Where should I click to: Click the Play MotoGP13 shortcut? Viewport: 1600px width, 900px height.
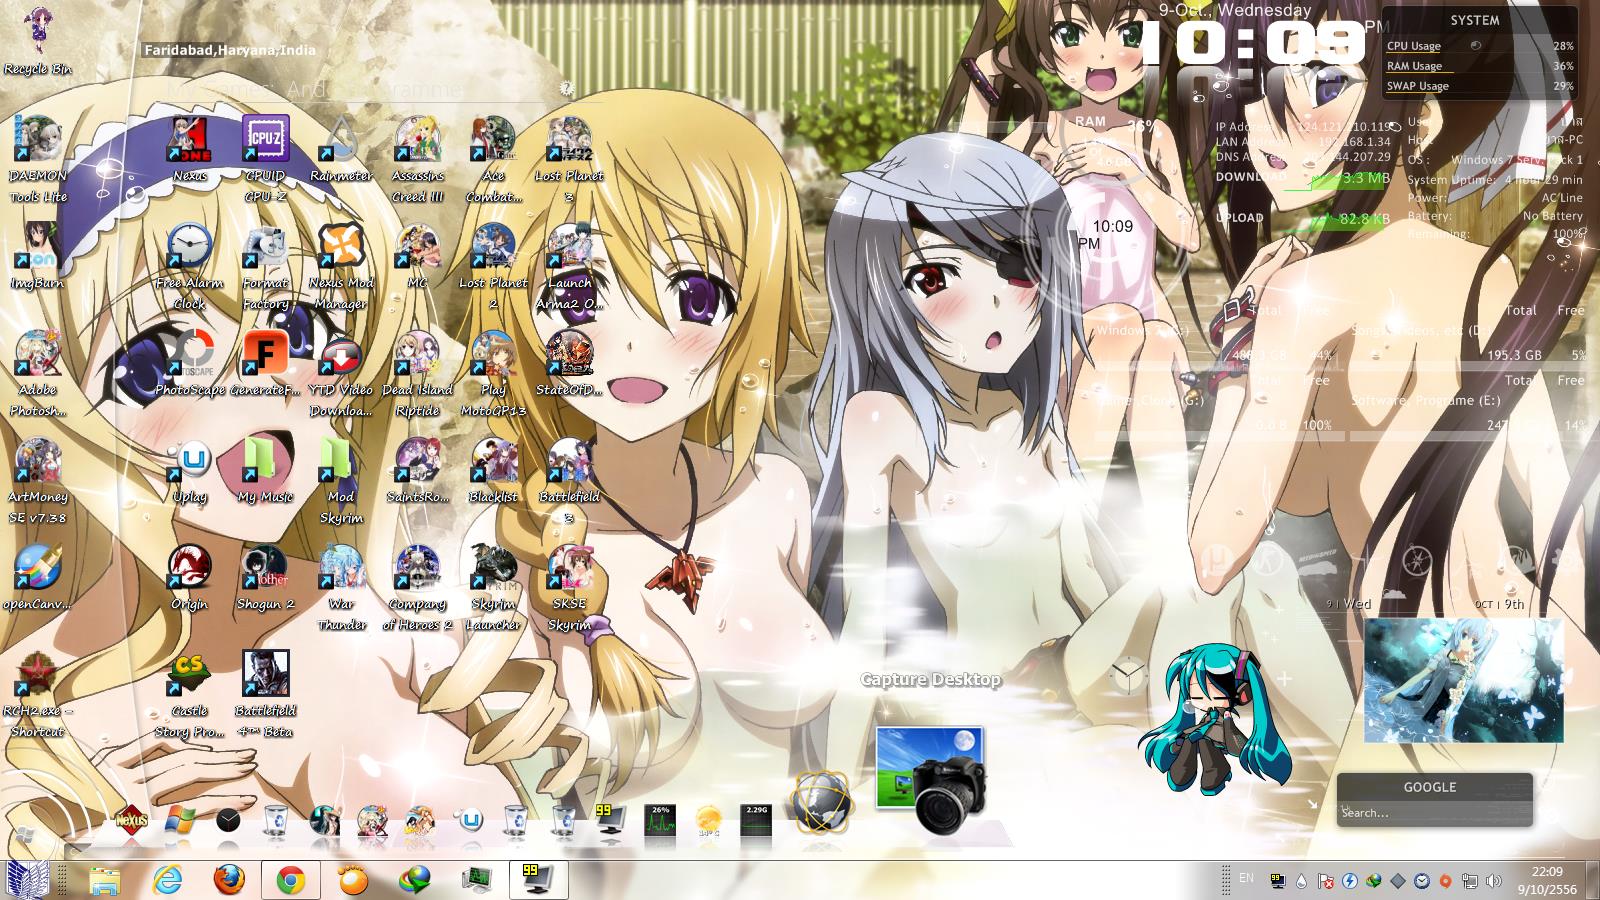point(493,374)
